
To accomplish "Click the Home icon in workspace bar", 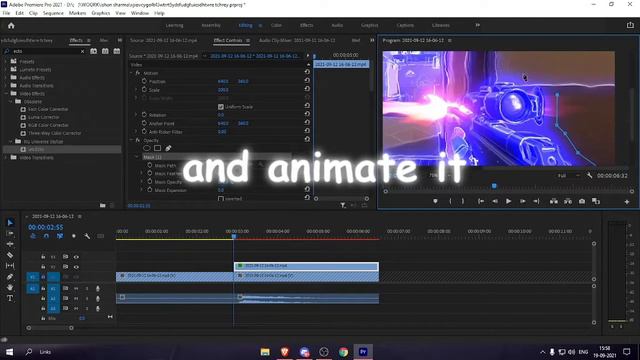I will coord(11,25).
